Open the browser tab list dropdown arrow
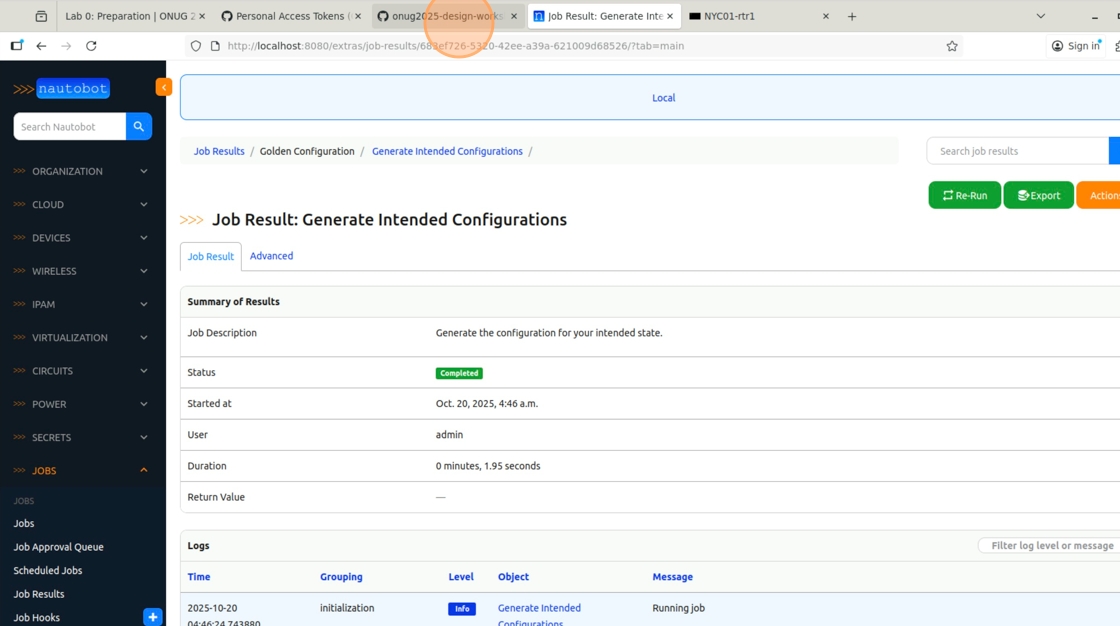 pyautogui.click(x=1041, y=16)
